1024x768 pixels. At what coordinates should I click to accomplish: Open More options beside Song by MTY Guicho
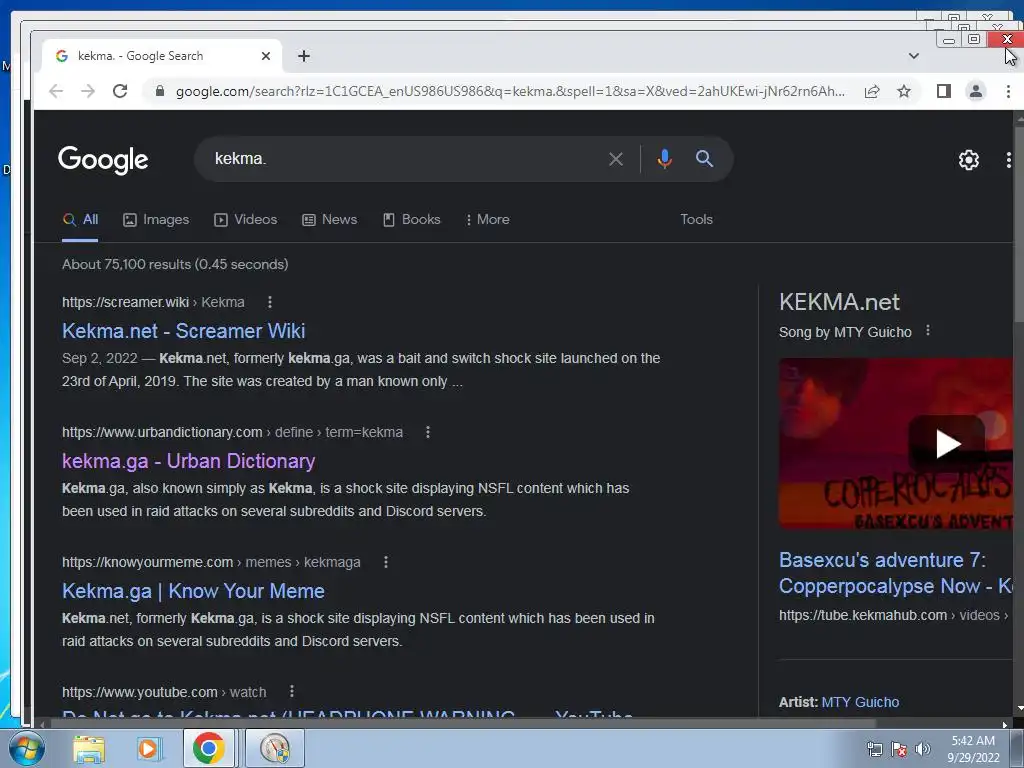(927, 331)
